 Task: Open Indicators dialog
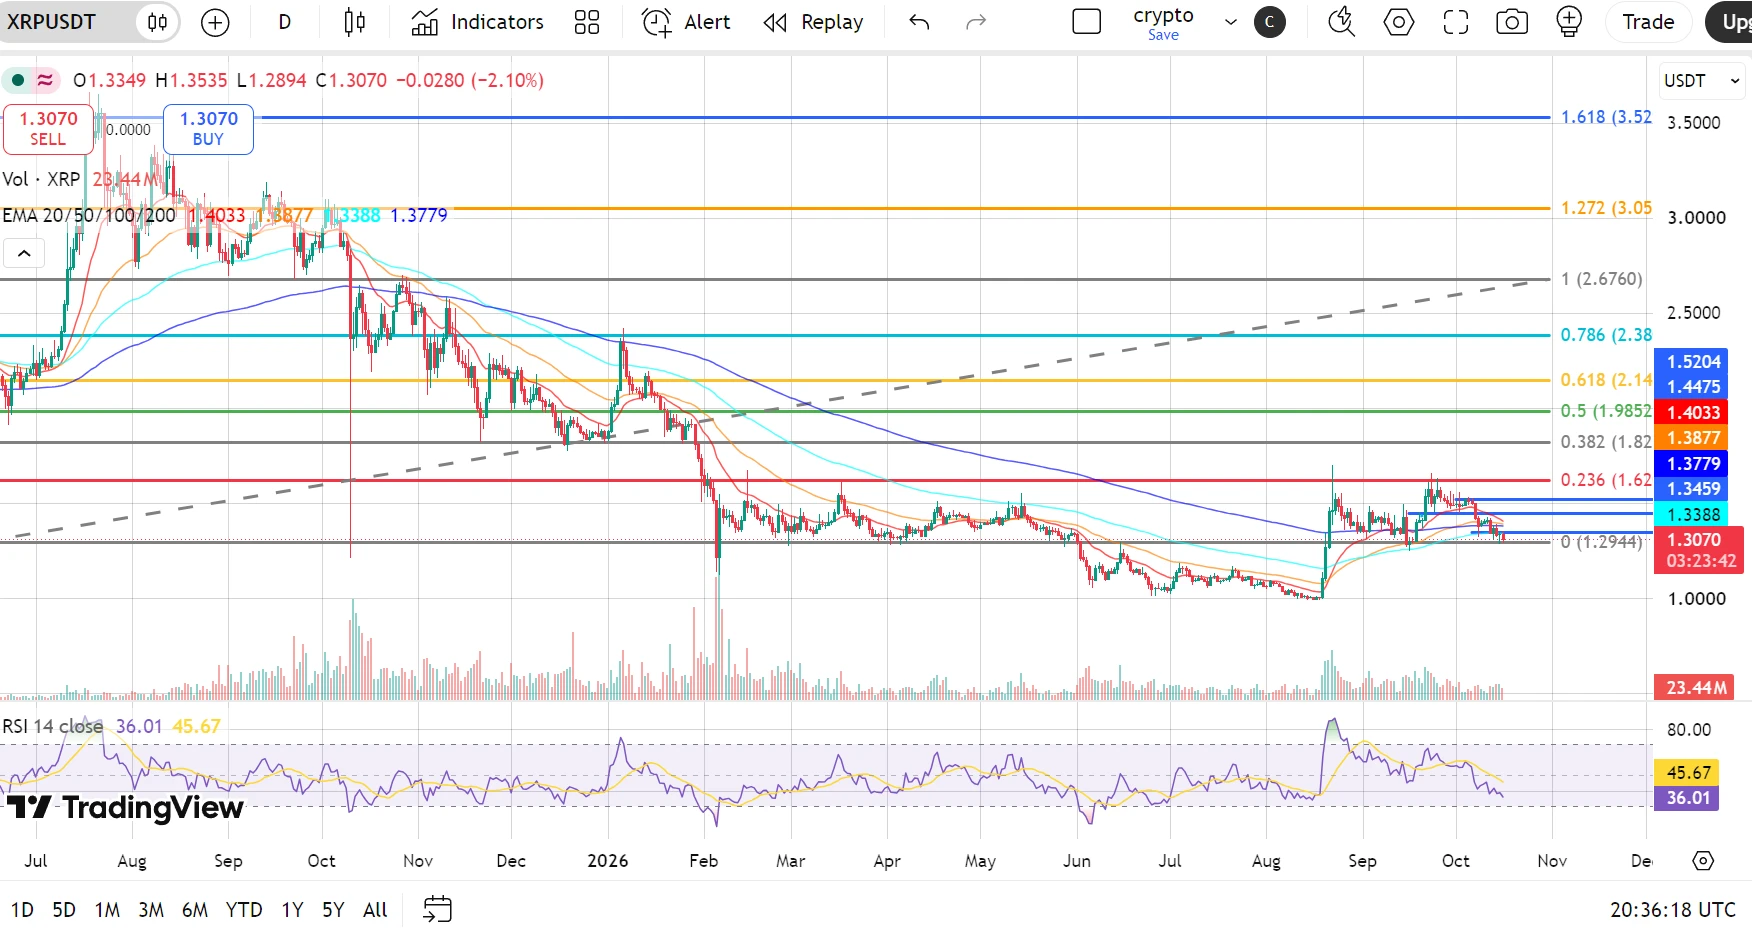click(x=477, y=22)
